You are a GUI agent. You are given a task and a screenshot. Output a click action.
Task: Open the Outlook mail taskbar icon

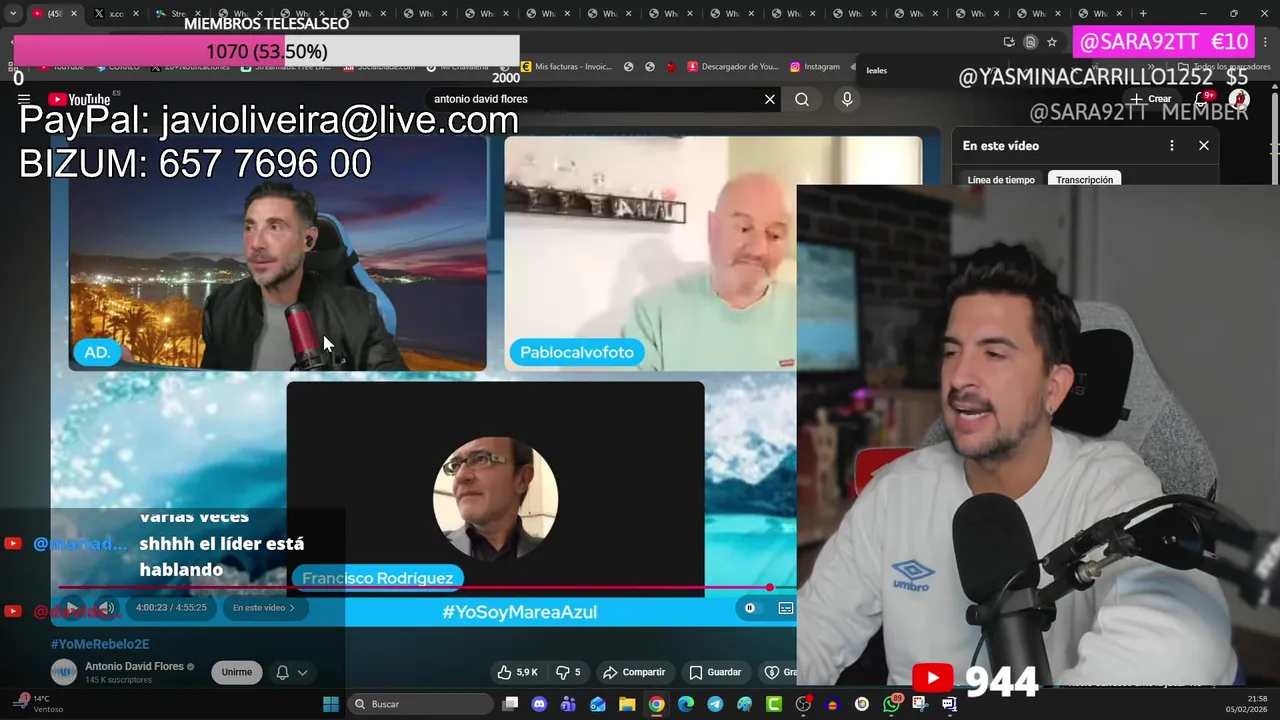coord(598,704)
